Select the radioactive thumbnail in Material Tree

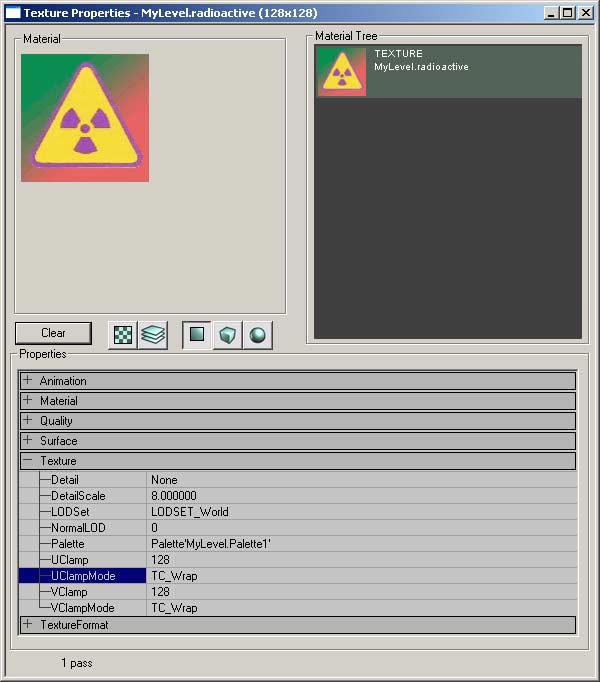point(342,71)
